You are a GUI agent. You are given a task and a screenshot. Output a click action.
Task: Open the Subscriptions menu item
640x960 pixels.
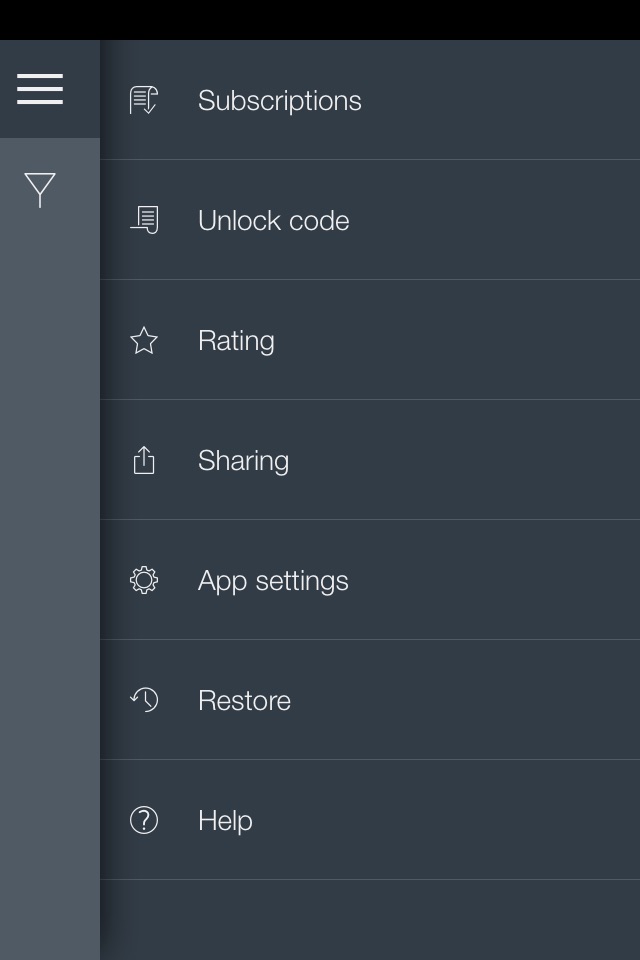370,100
